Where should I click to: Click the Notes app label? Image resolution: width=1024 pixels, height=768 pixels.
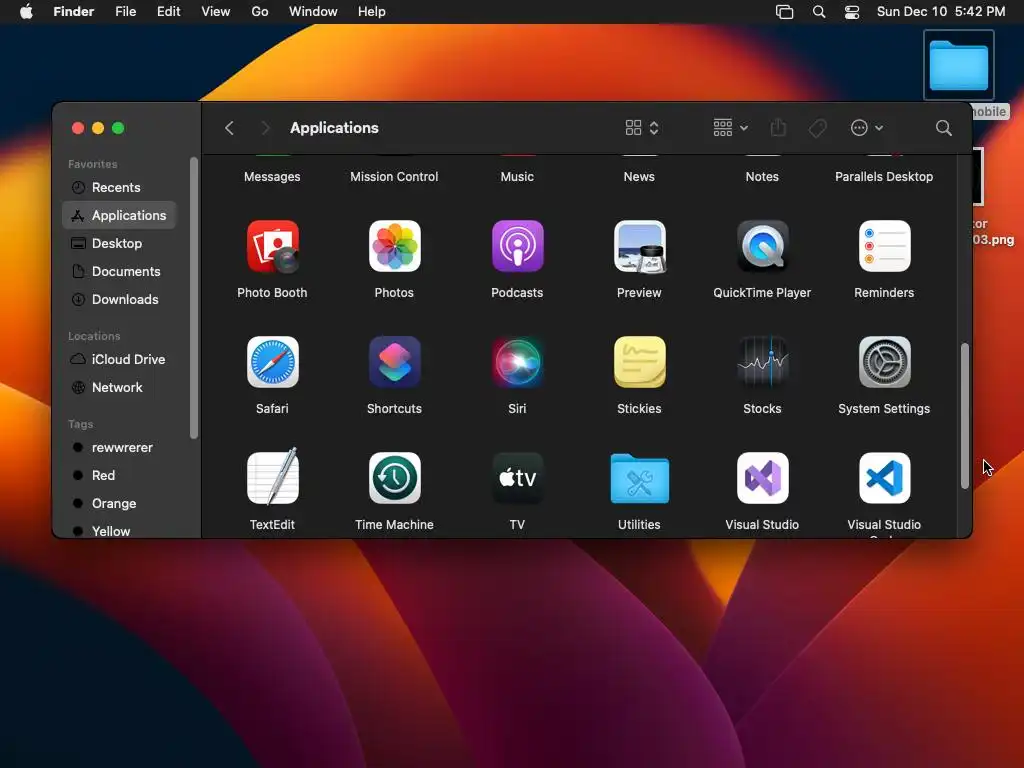tap(762, 177)
